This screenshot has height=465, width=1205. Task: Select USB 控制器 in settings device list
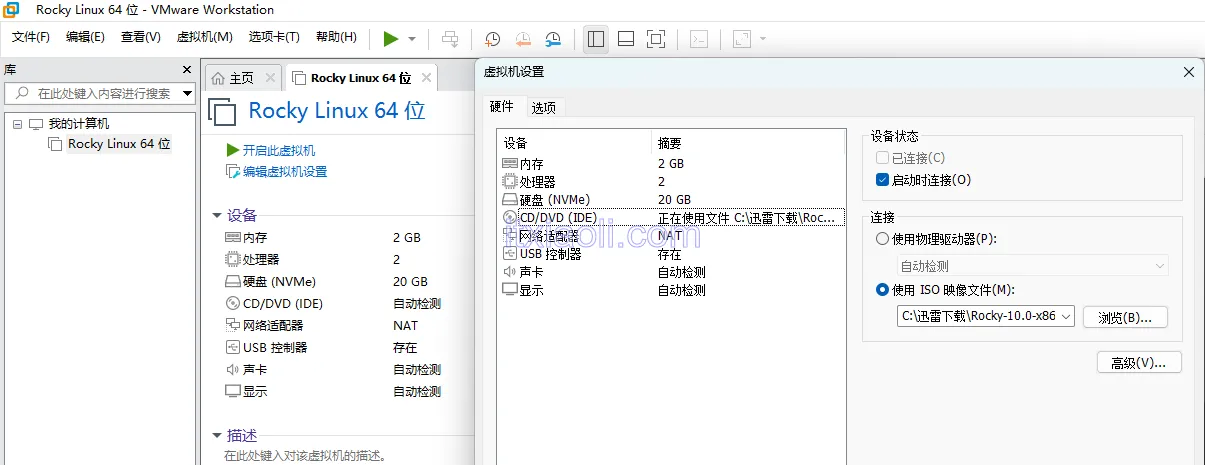[x=672, y=254]
